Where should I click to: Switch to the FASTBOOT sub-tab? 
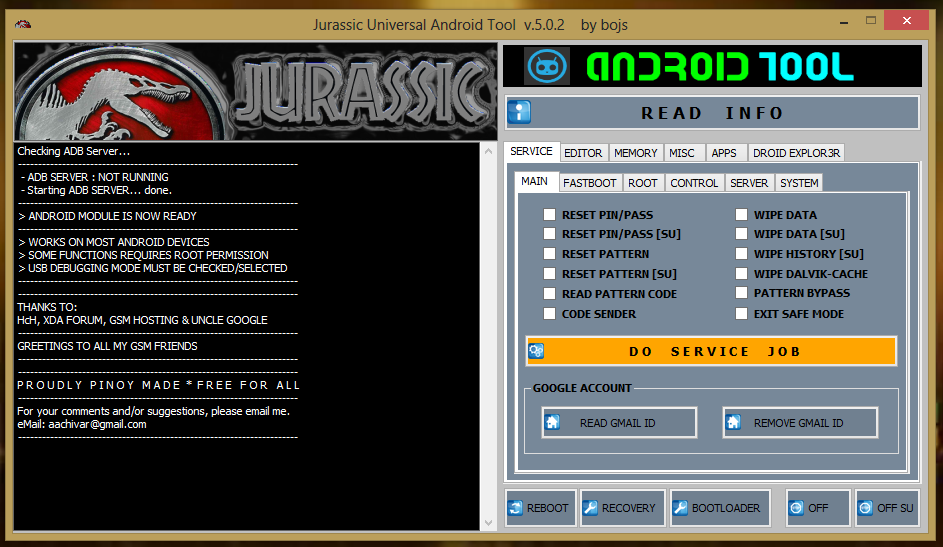tap(589, 183)
